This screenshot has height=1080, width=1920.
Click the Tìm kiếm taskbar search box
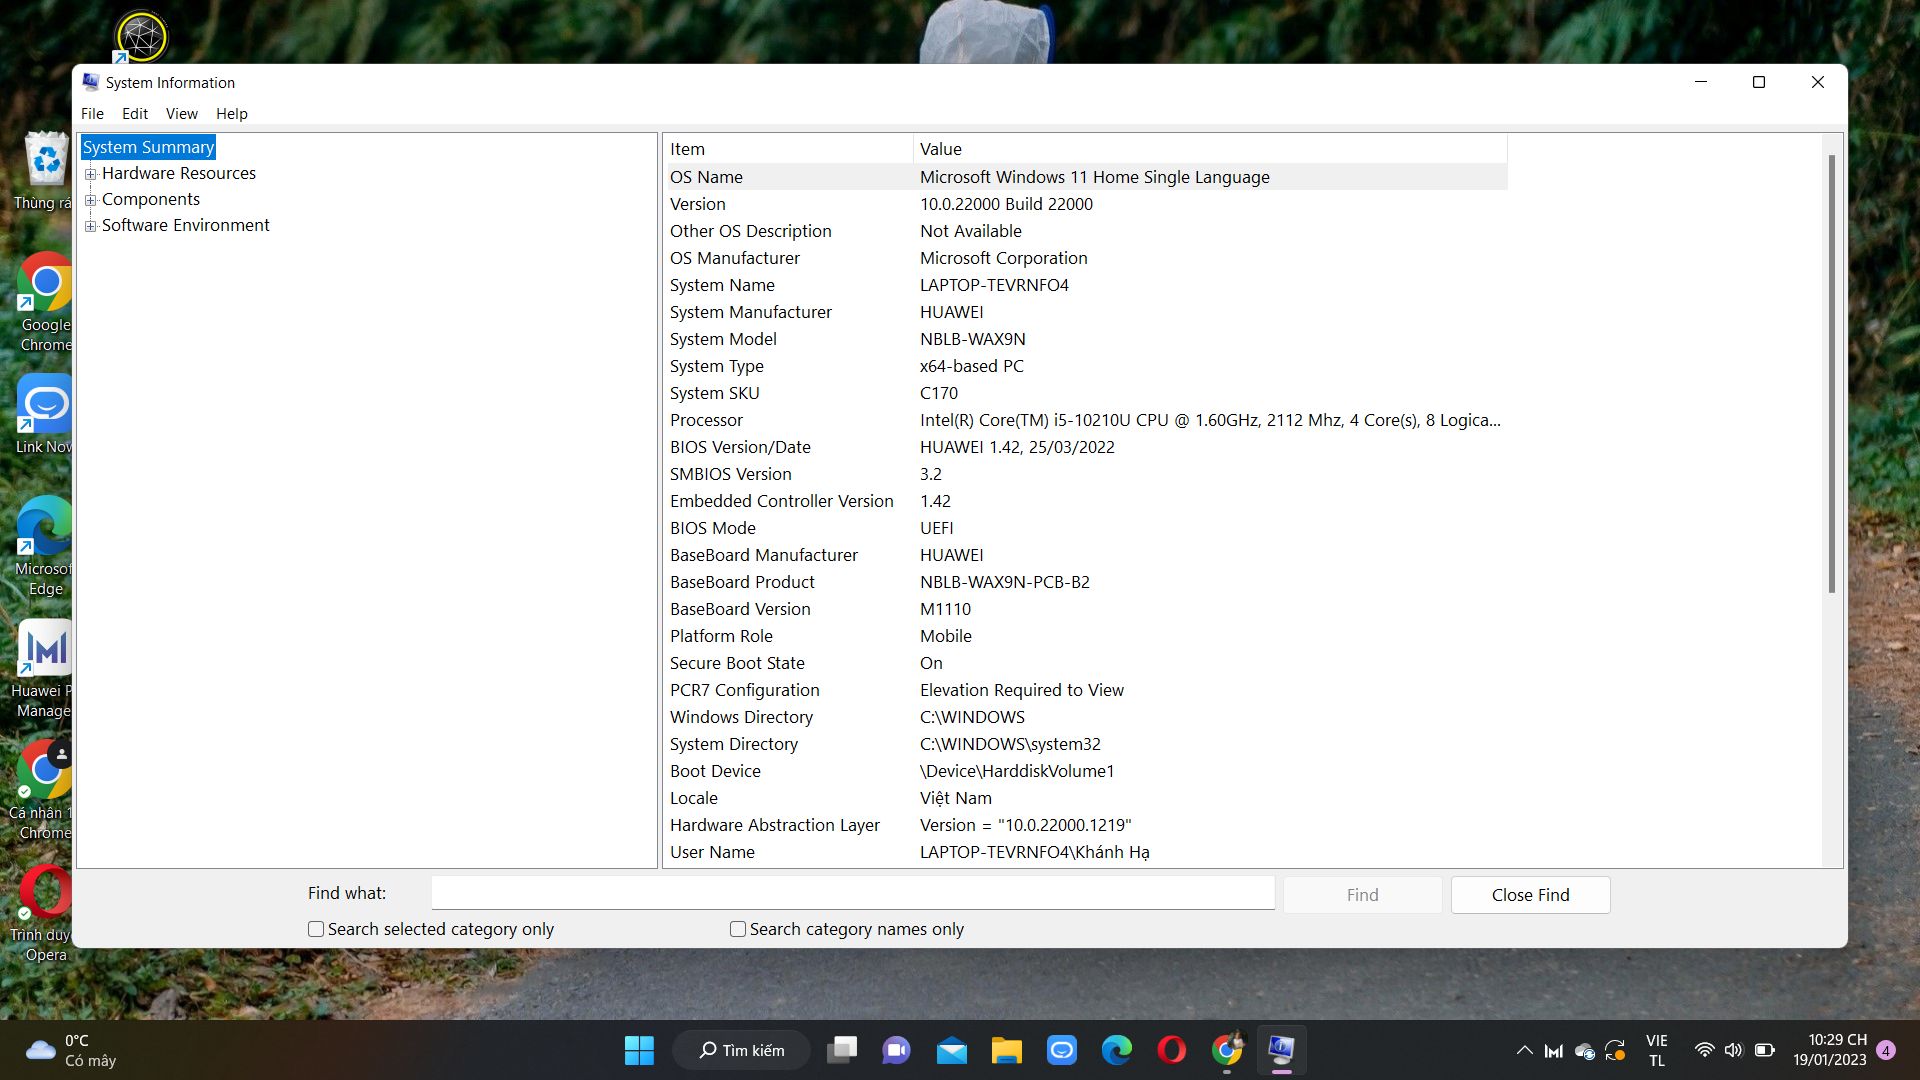pos(741,1050)
